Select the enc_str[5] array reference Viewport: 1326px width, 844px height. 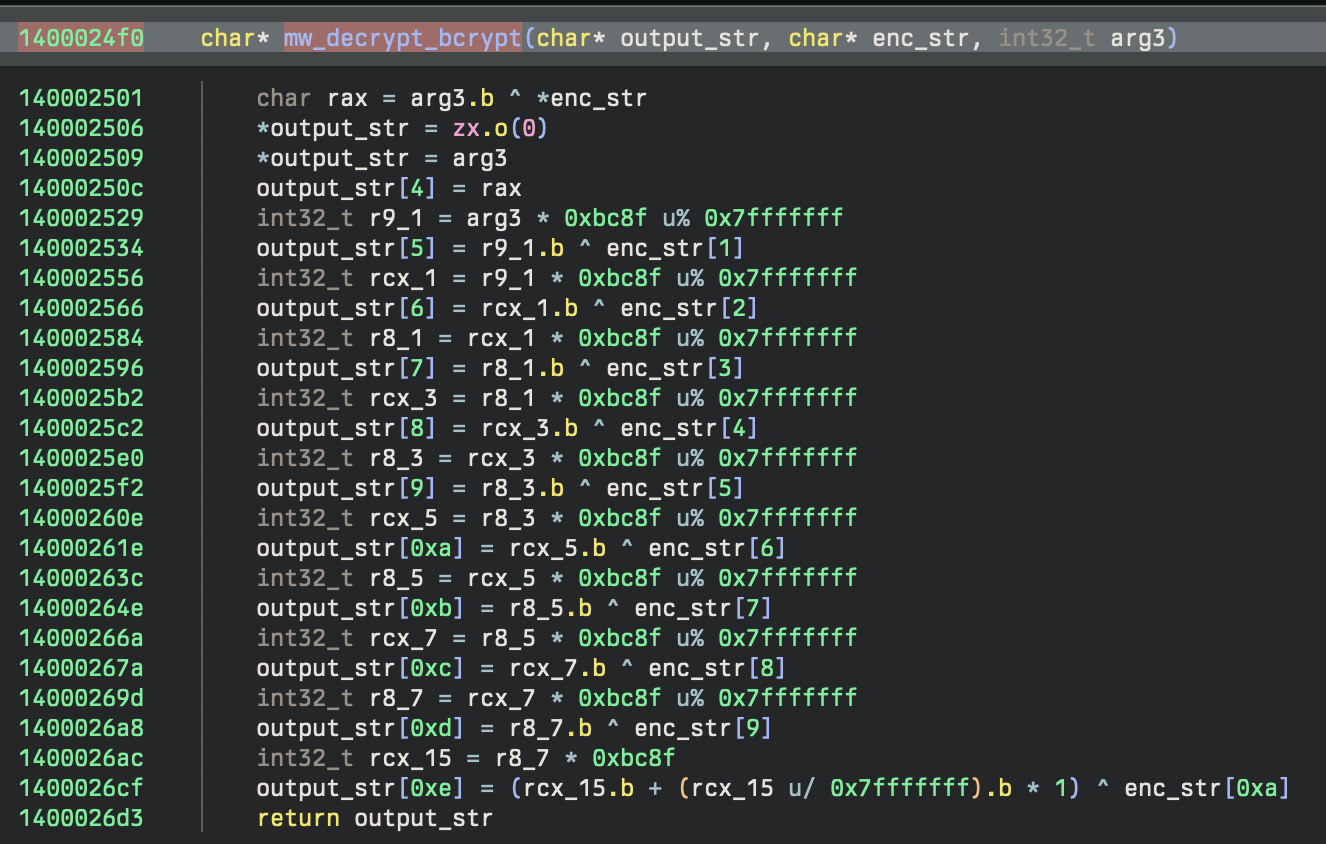(x=674, y=488)
